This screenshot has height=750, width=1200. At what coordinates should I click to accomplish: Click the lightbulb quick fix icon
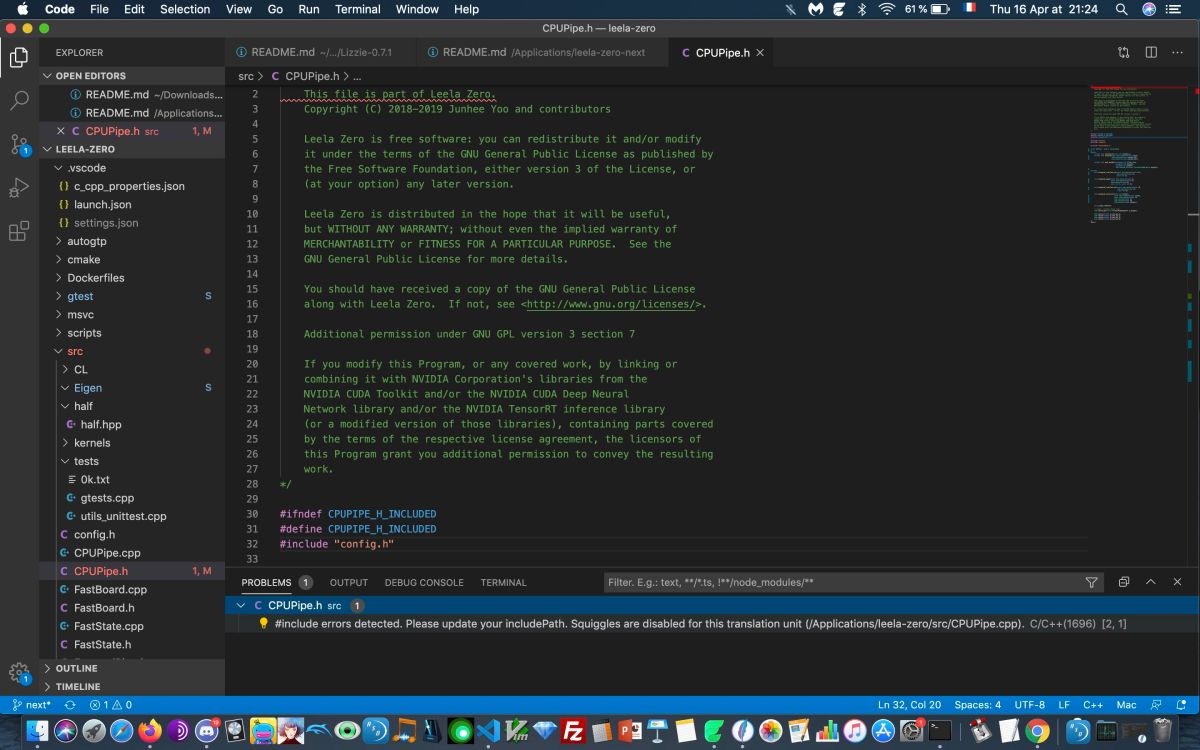click(264, 623)
